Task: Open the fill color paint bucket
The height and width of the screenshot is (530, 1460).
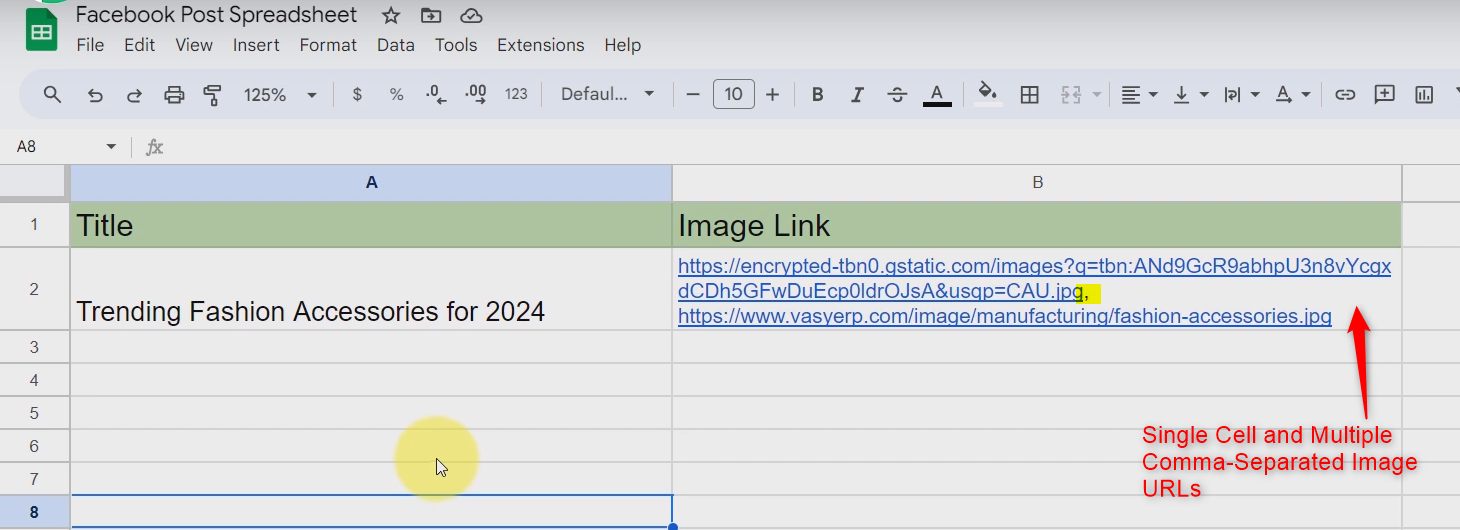Action: 988,95
